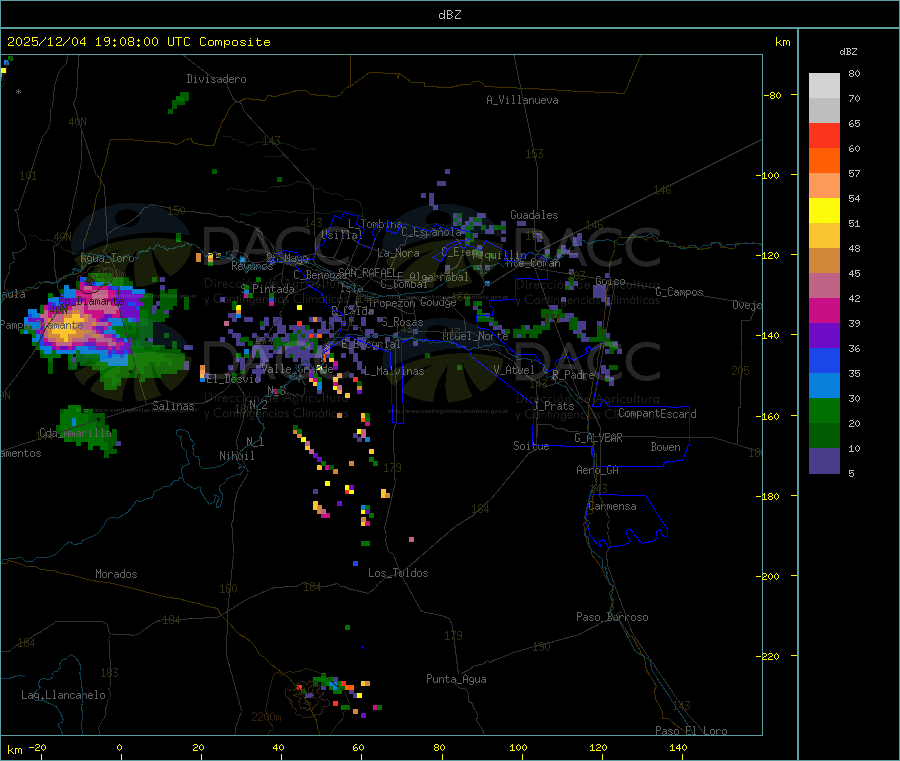Select the light gray 70-80 dBZ legend swatch
The image size is (900, 761).
point(824,86)
